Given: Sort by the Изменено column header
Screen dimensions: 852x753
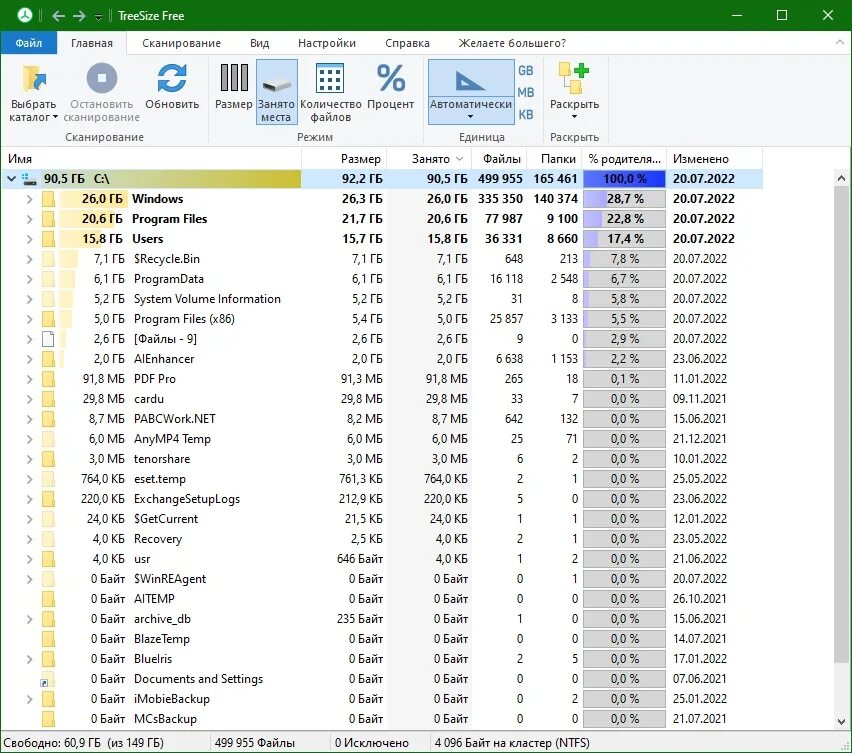Looking at the screenshot, I should [x=715, y=159].
